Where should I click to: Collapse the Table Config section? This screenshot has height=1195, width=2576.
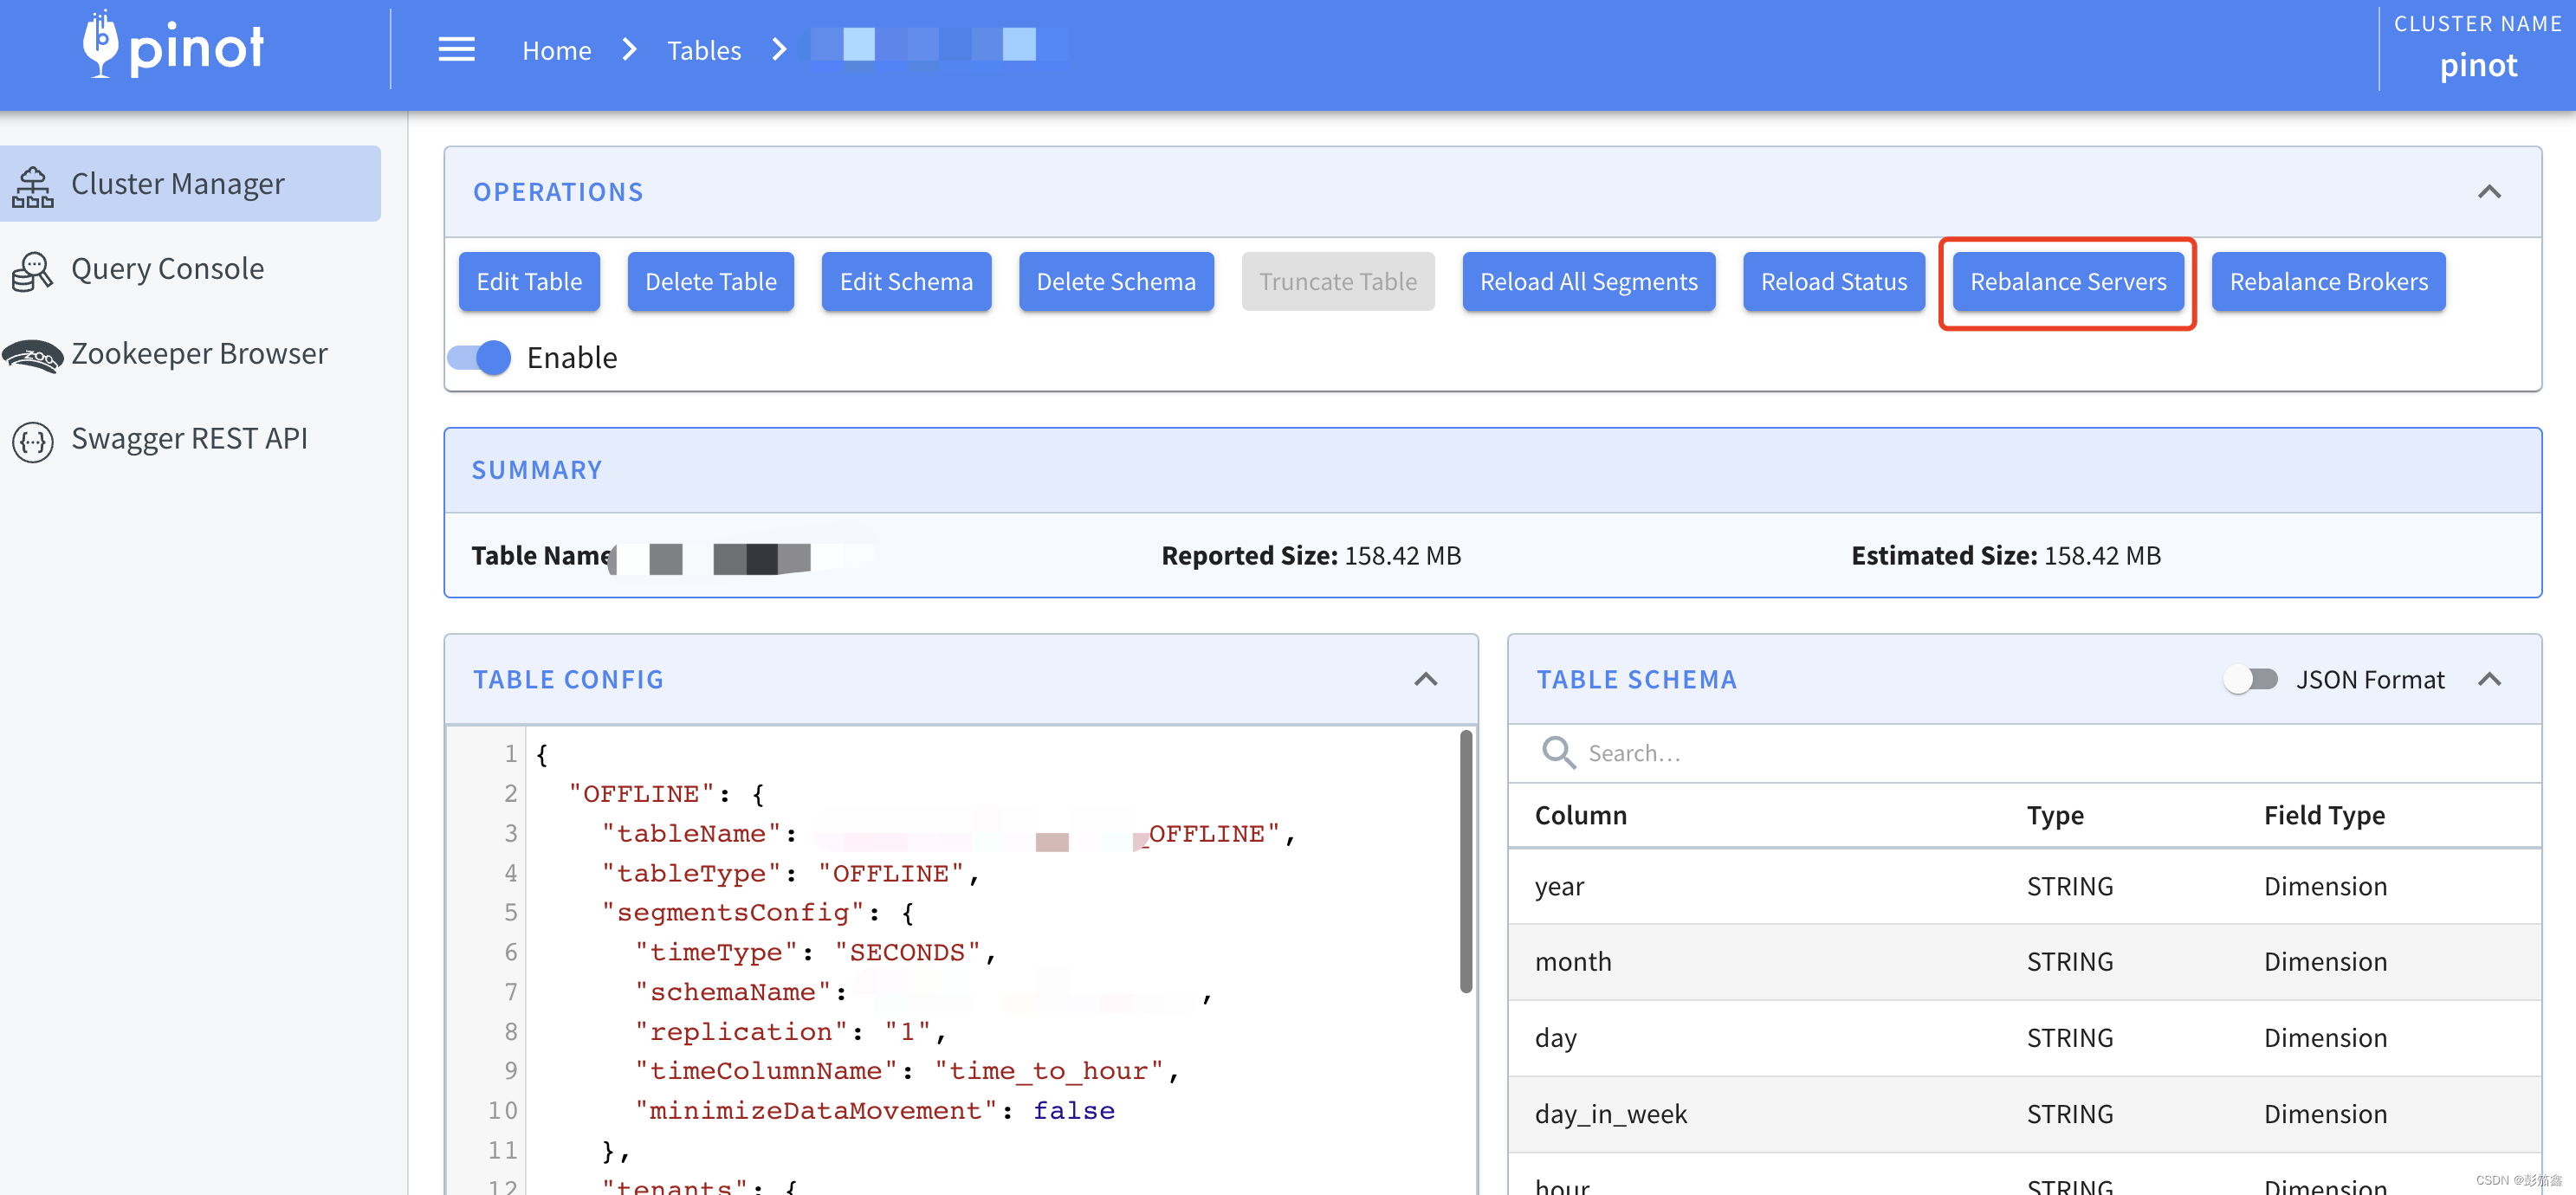(x=1425, y=679)
